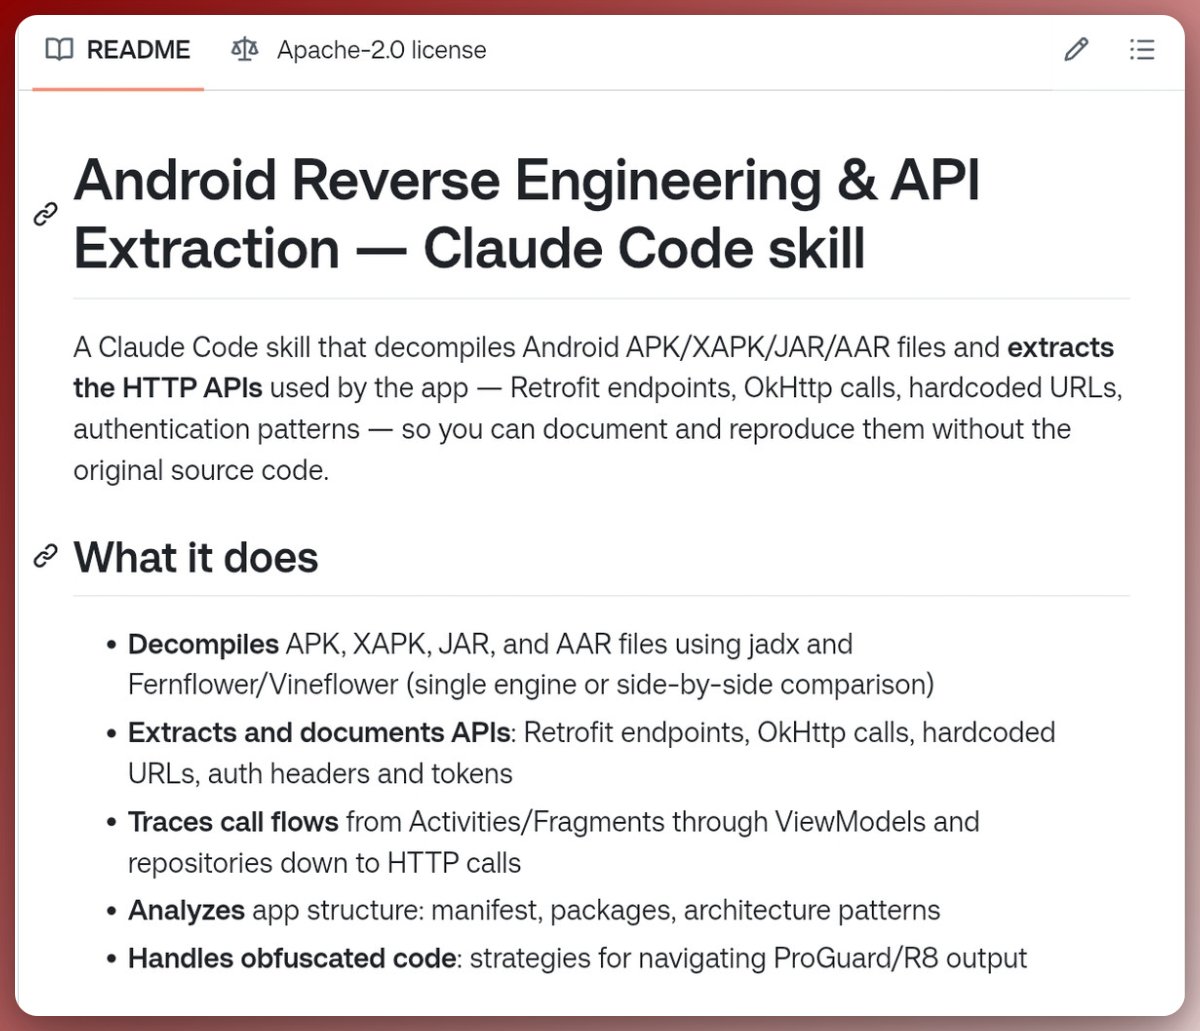Open the outline table of contents icon
1200x1031 pixels.
click(1142, 49)
